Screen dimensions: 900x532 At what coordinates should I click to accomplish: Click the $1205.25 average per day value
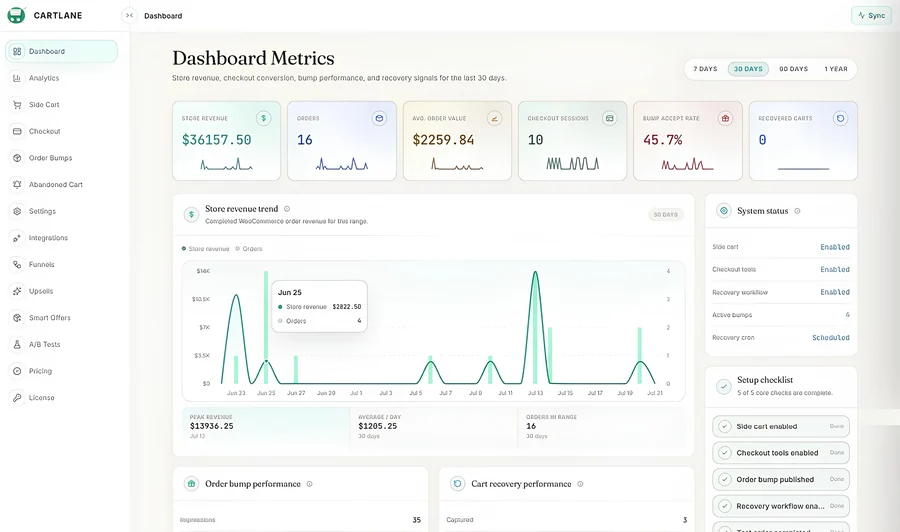pos(378,426)
